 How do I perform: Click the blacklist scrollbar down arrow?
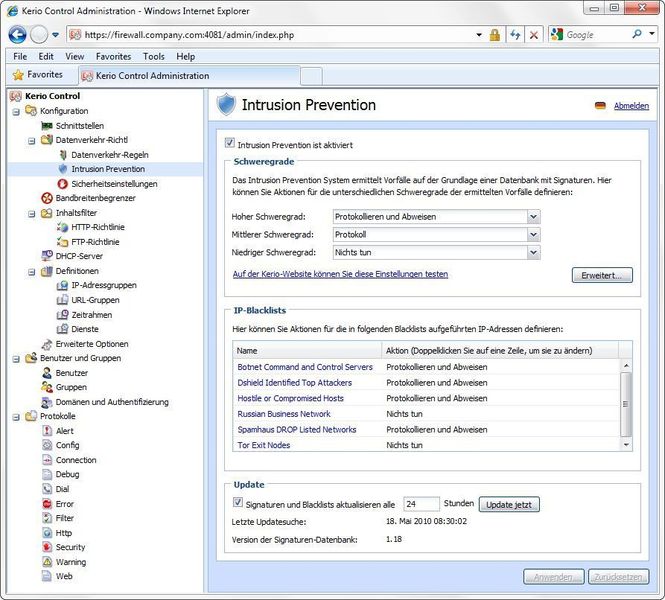[626, 445]
